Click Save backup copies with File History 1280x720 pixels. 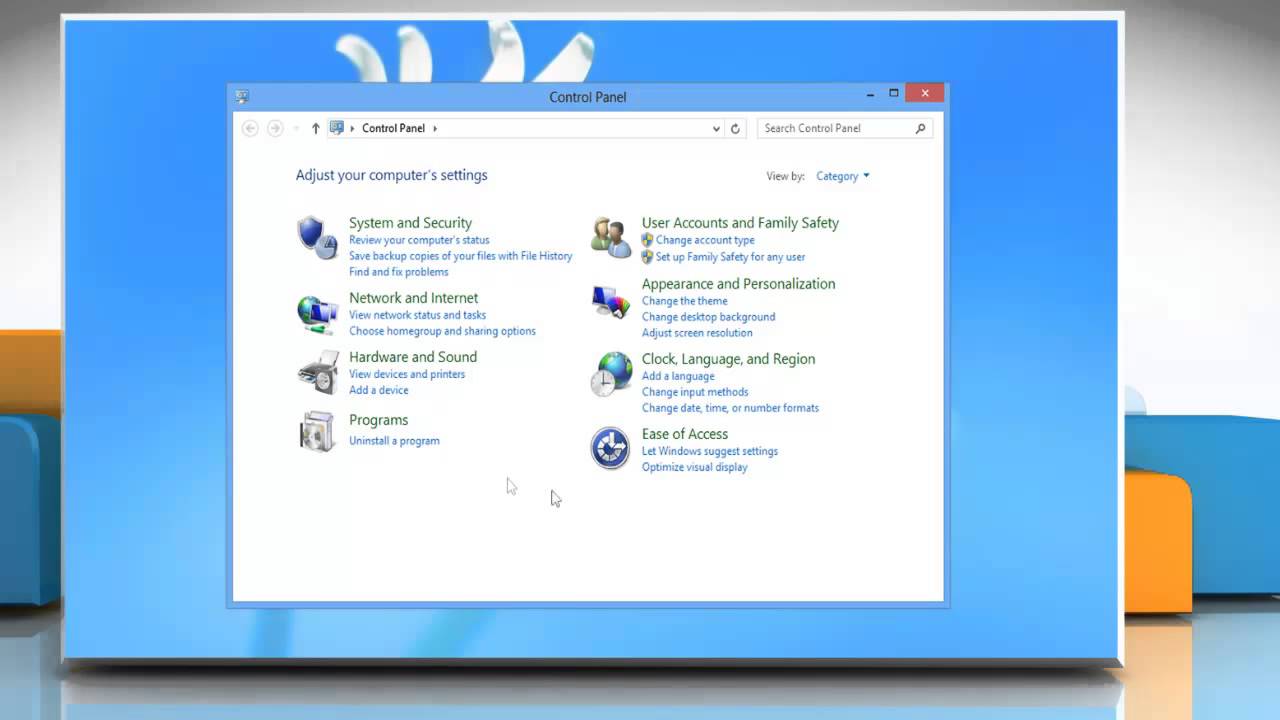pyautogui.click(x=460, y=256)
